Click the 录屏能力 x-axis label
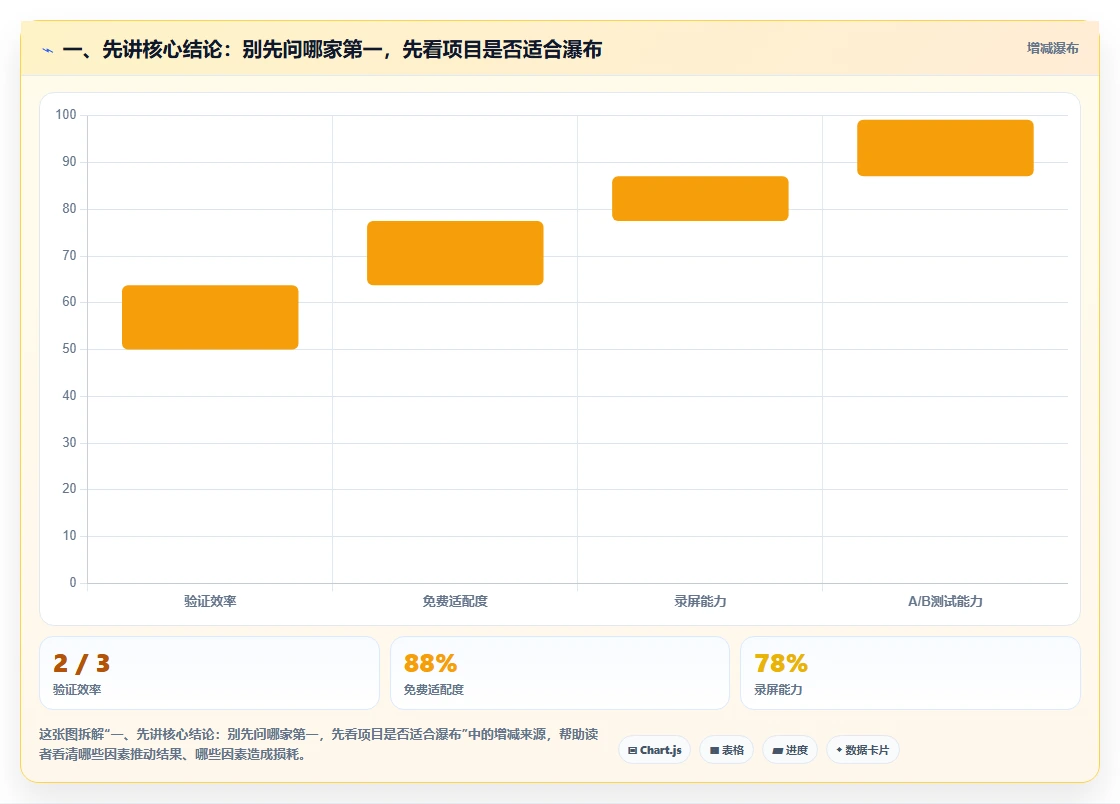The image size is (1120, 804). [x=700, y=601]
